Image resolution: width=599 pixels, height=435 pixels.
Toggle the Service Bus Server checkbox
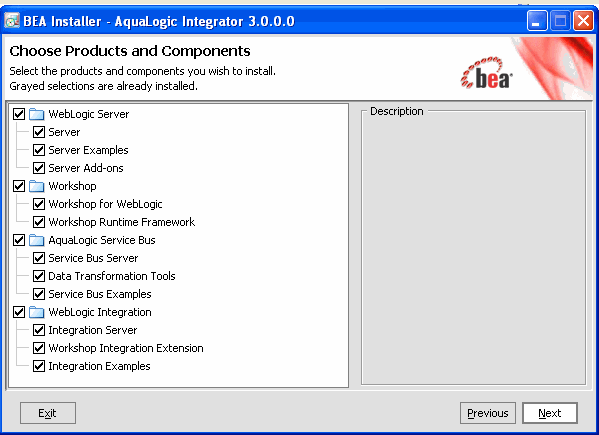tap(39, 258)
